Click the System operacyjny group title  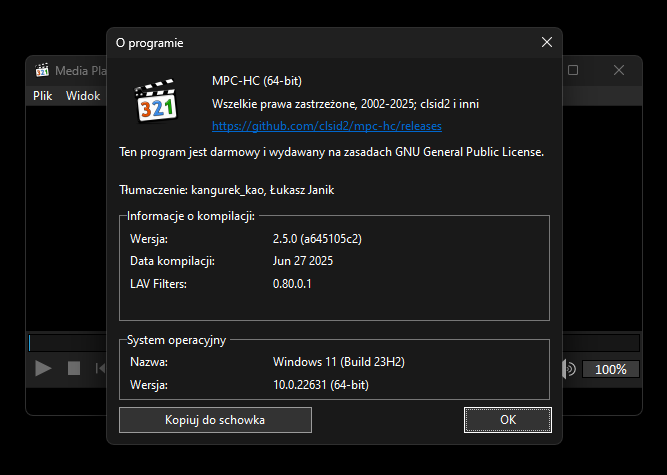click(x=177, y=340)
